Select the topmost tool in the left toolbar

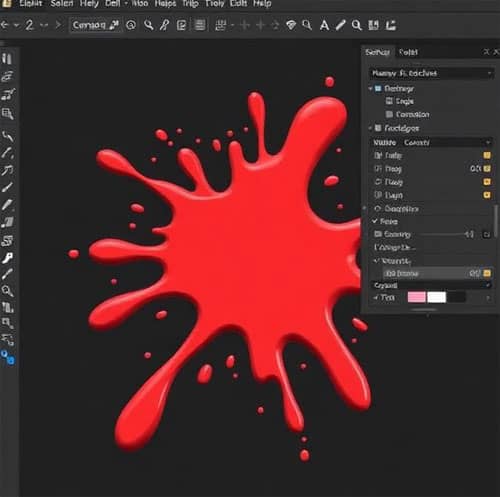point(7,59)
